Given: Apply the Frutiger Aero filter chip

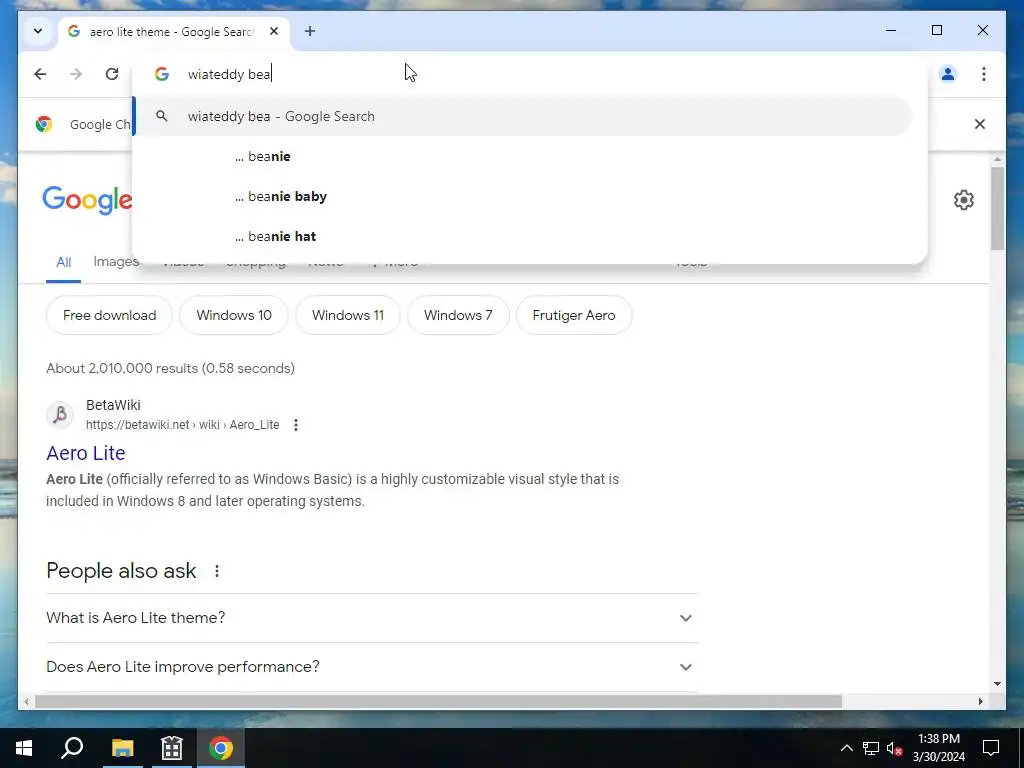Looking at the screenshot, I should pyautogui.click(x=573, y=315).
